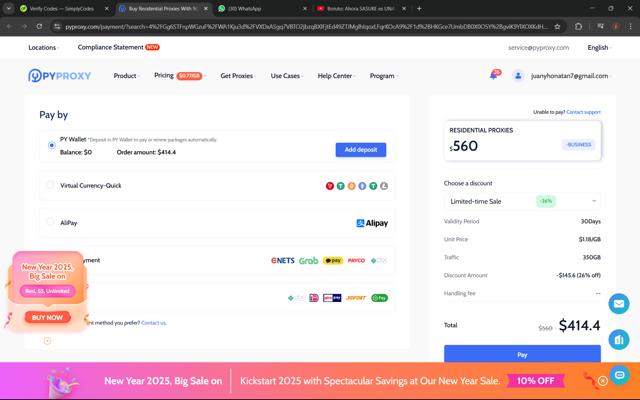Viewport: 640px width, 400px height.
Task: Click the Add deposit button
Action: point(361,150)
